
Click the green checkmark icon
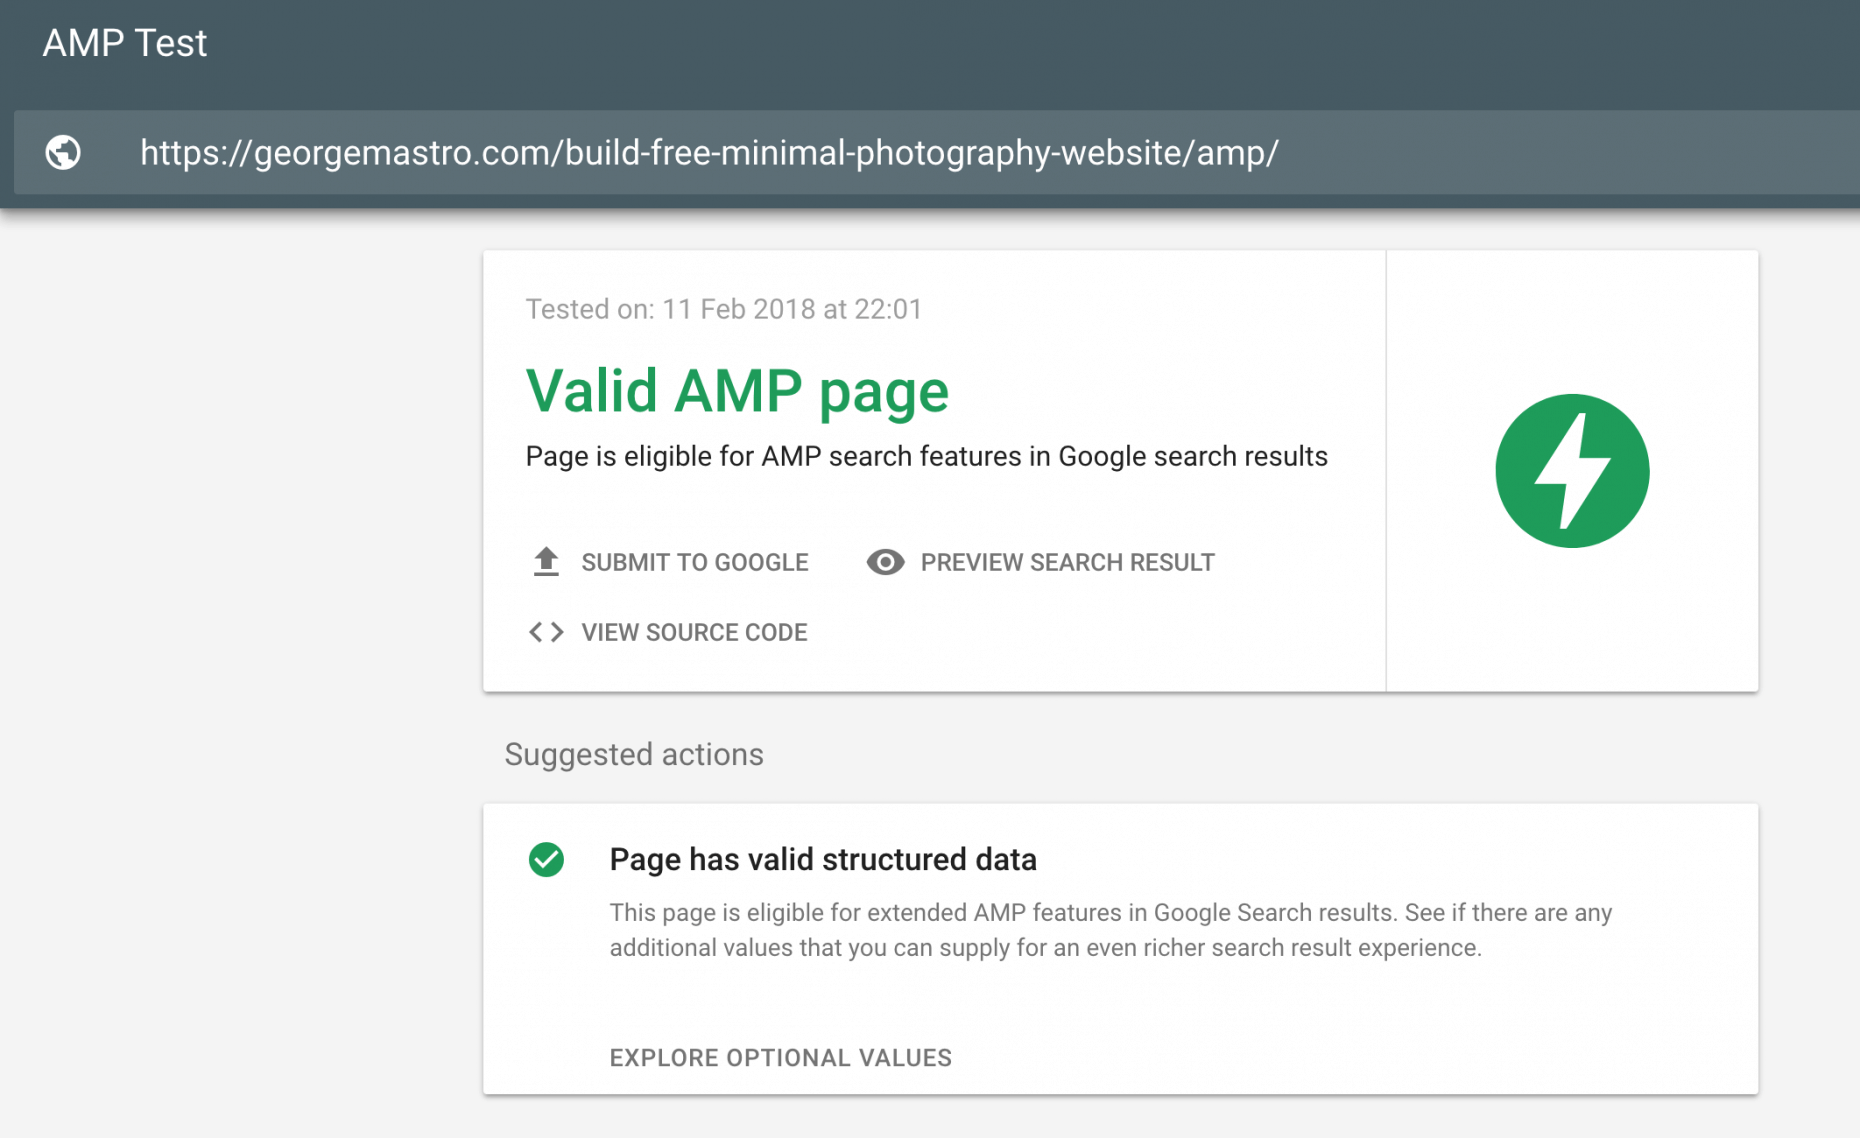pos(546,859)
